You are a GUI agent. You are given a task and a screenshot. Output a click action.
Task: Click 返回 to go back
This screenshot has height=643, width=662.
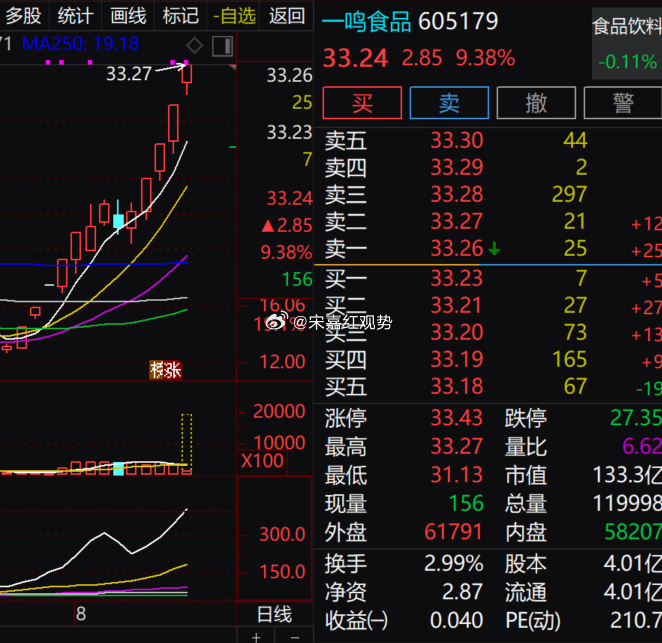(287, 16)
